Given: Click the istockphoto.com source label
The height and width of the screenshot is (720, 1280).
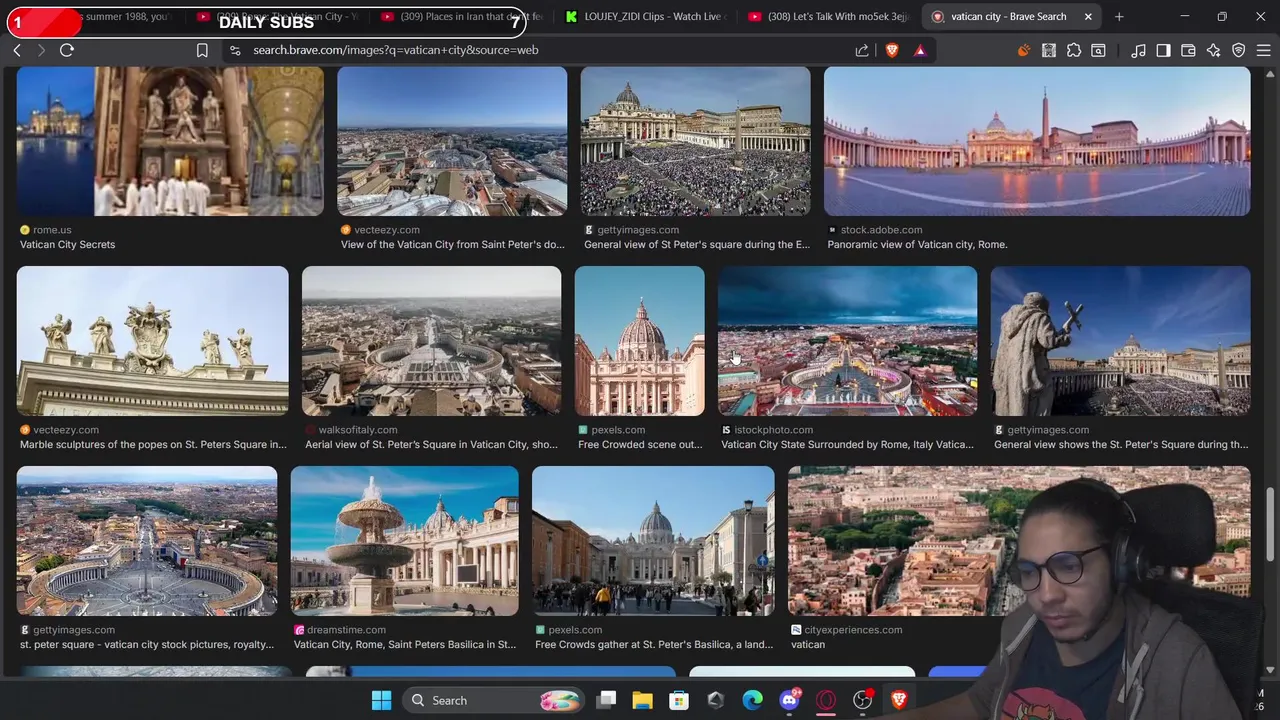Looking at the screenshot, I should [x=773, y=430].
